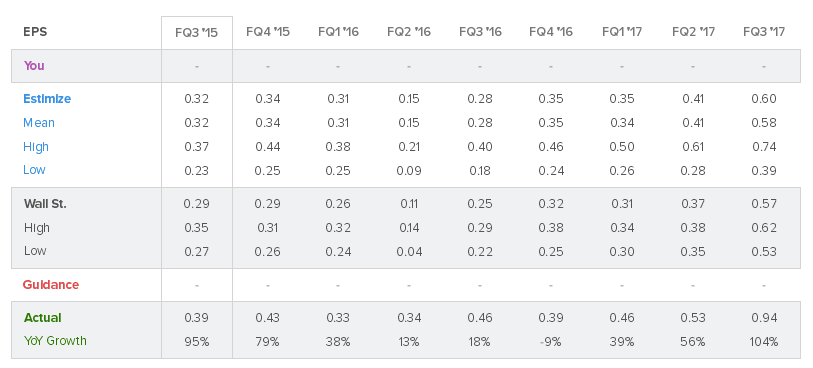Select the FQ3 '17 column header
The height and width of the screenshot is (368, 813).
[x=764, y=32]
